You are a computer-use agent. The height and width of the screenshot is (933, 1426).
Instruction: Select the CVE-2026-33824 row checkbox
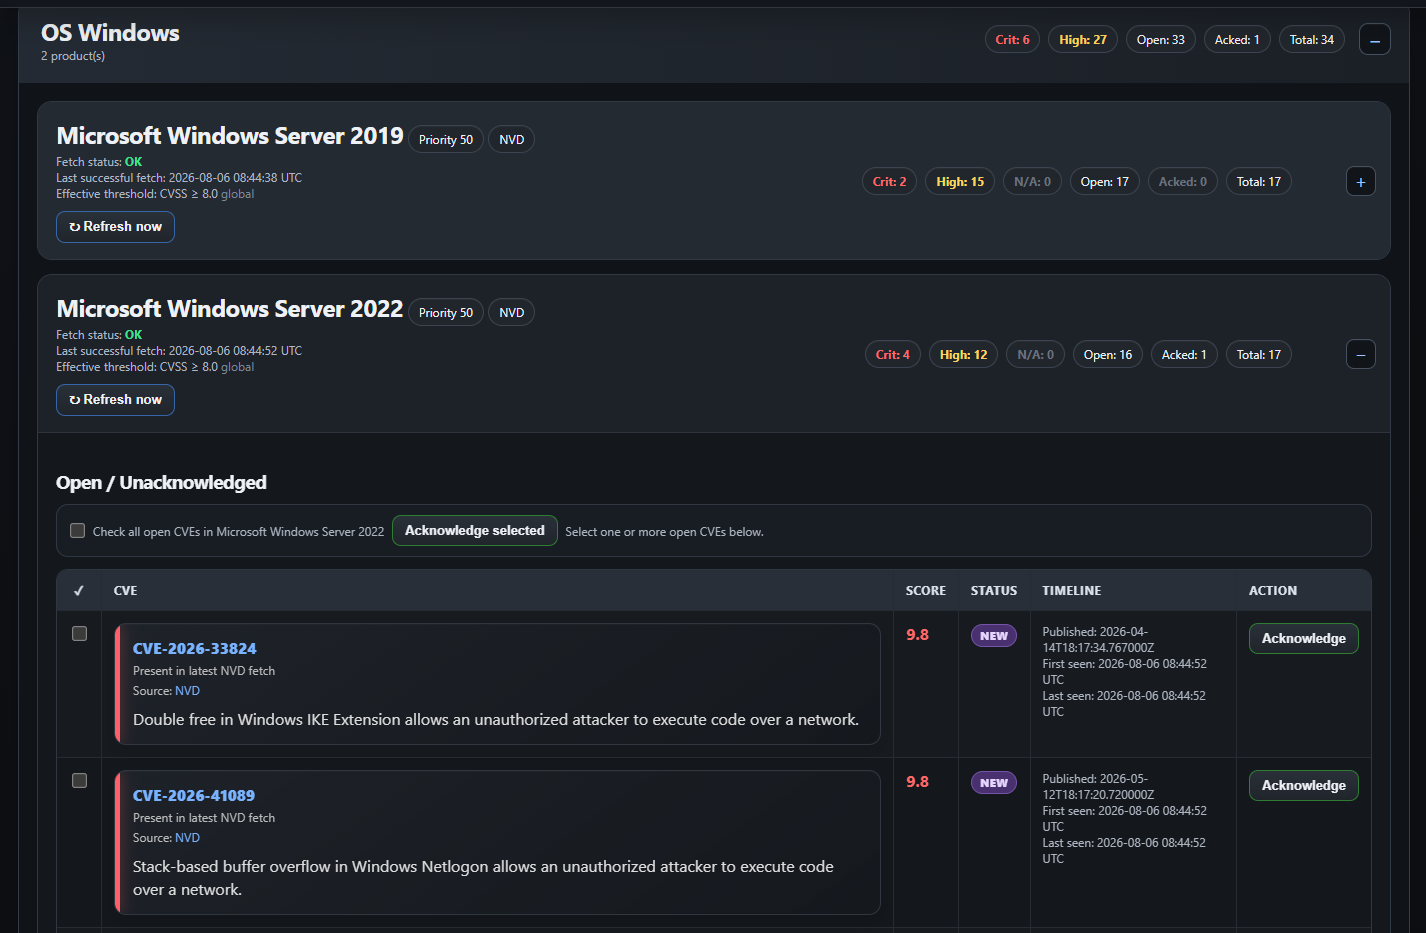[x=79, y=634]
